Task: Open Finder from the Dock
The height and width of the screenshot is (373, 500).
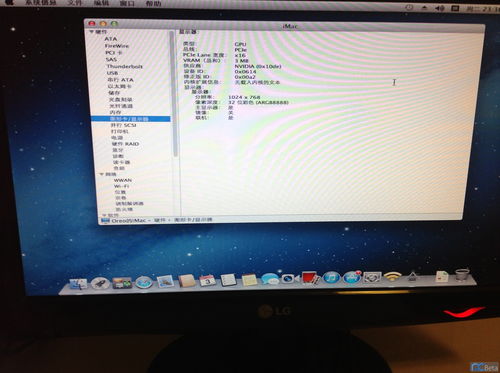Action: [78, 284]
